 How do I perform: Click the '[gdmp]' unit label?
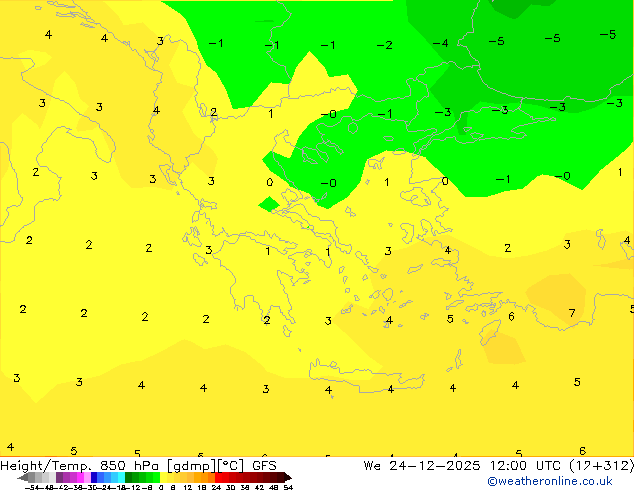192,466
